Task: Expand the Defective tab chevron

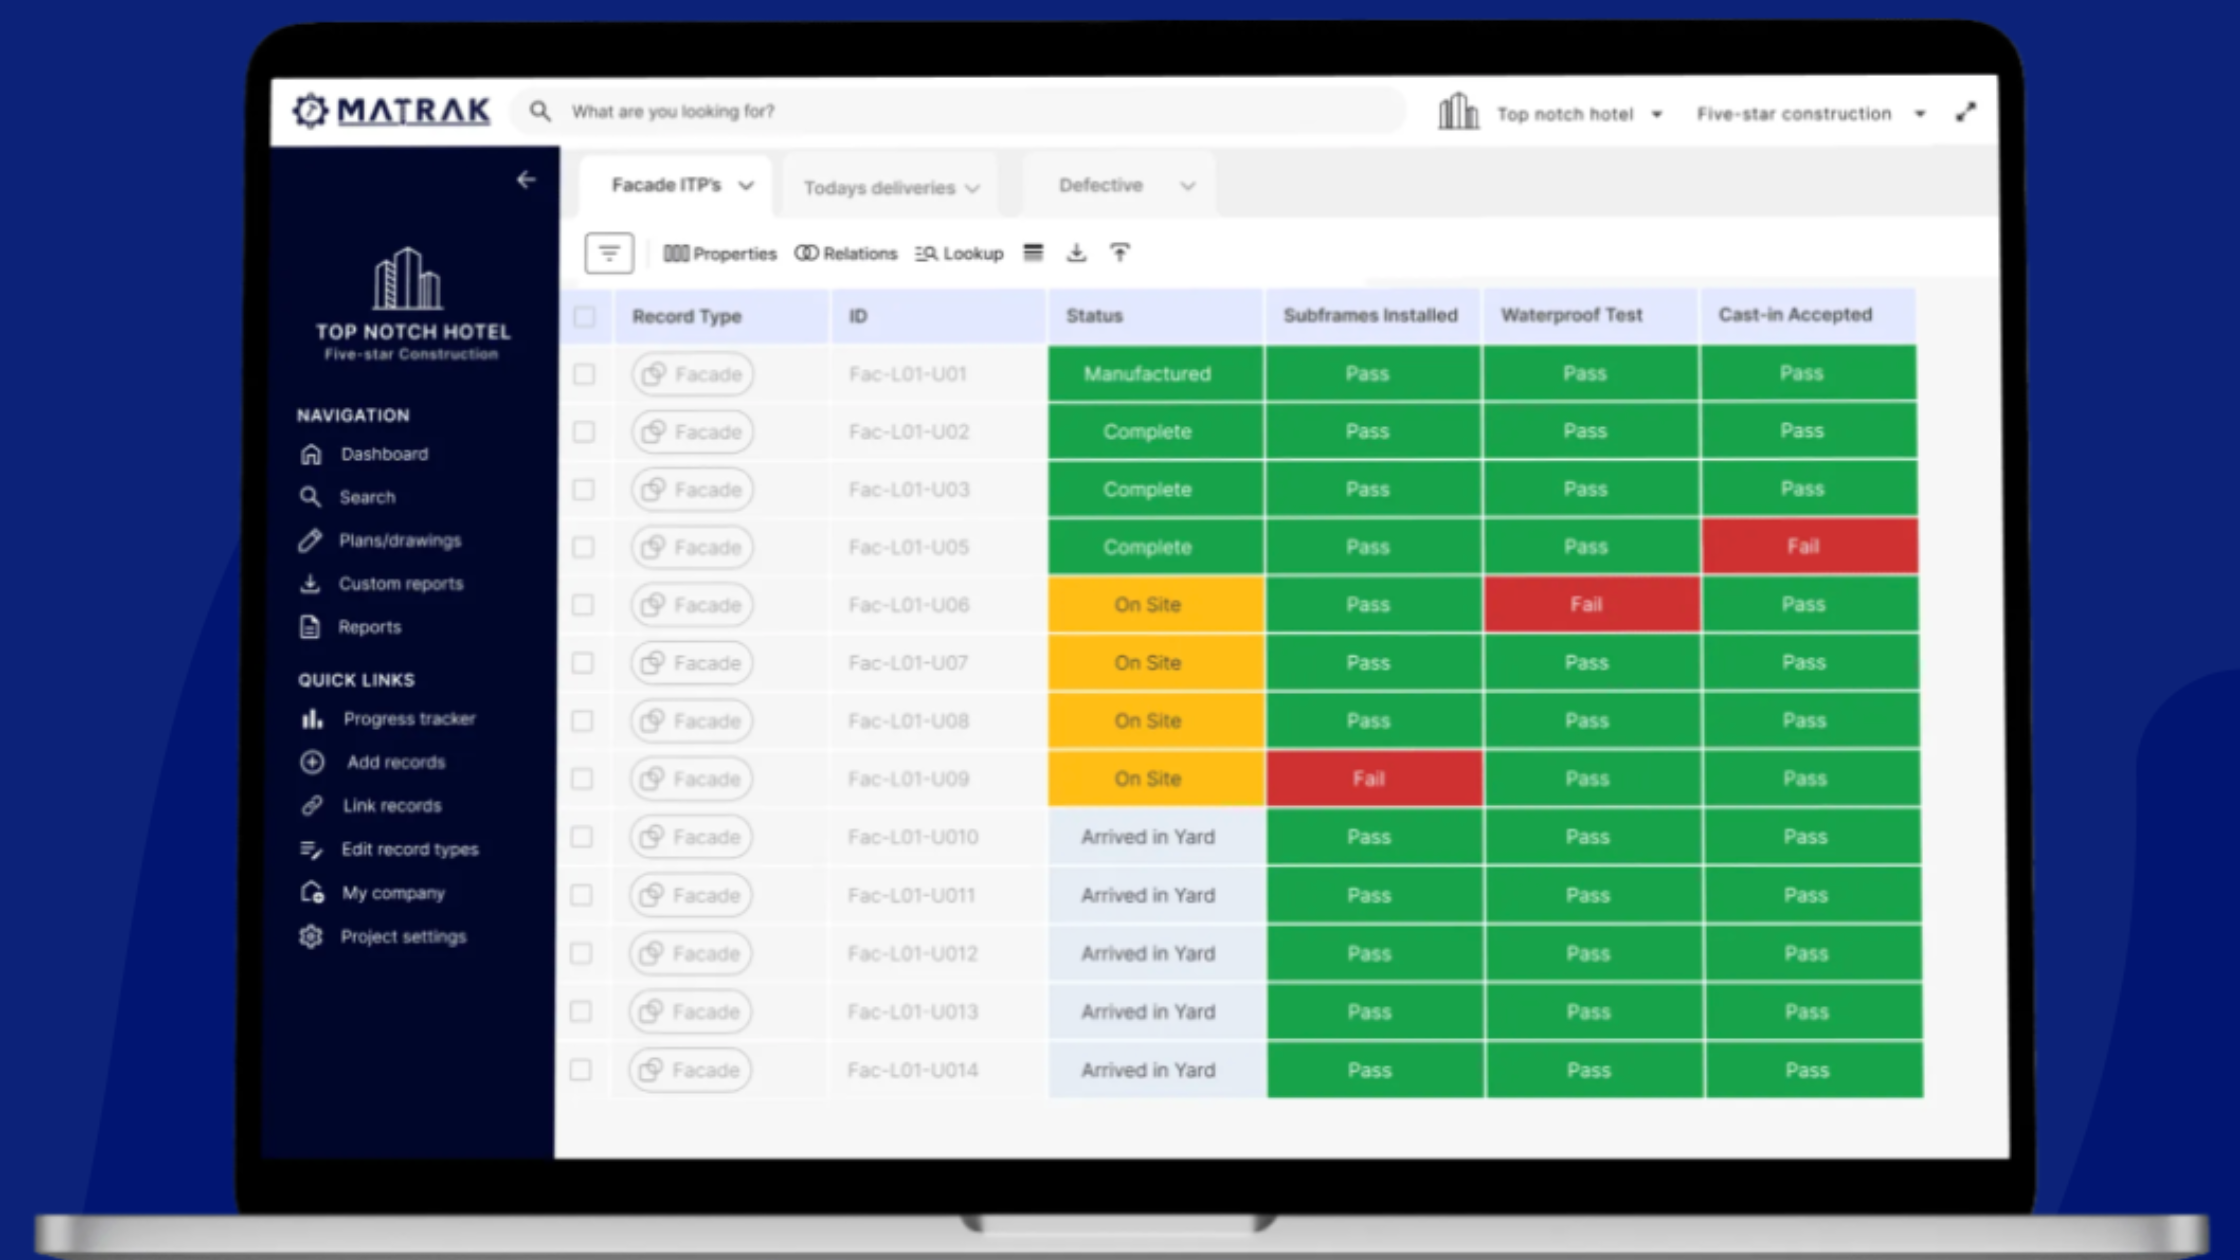Action: 1187,186
